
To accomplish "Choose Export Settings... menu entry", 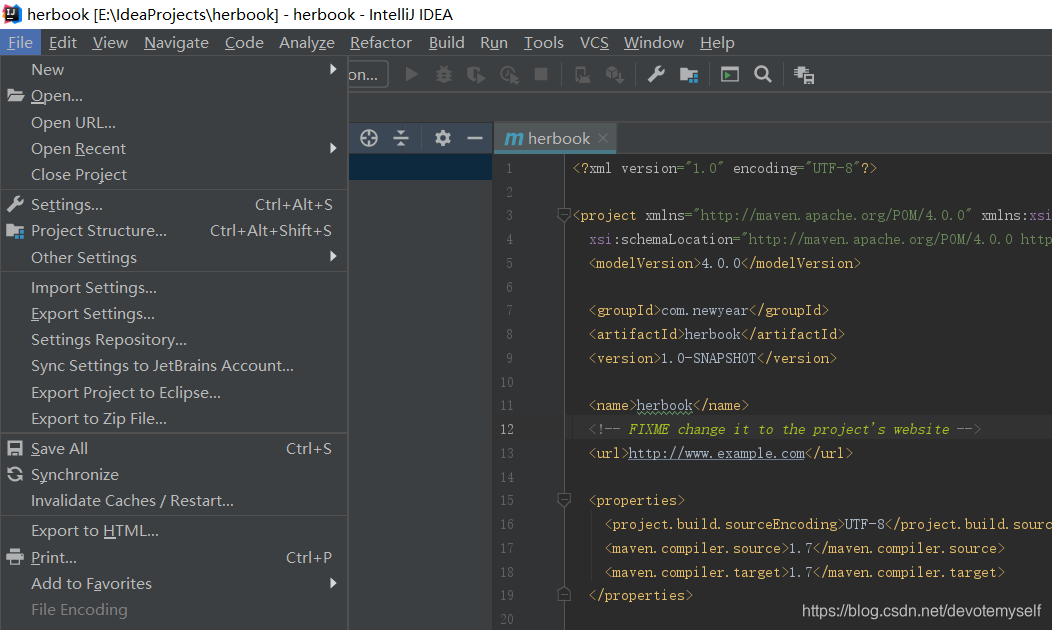I will click(x=174, y=314).
